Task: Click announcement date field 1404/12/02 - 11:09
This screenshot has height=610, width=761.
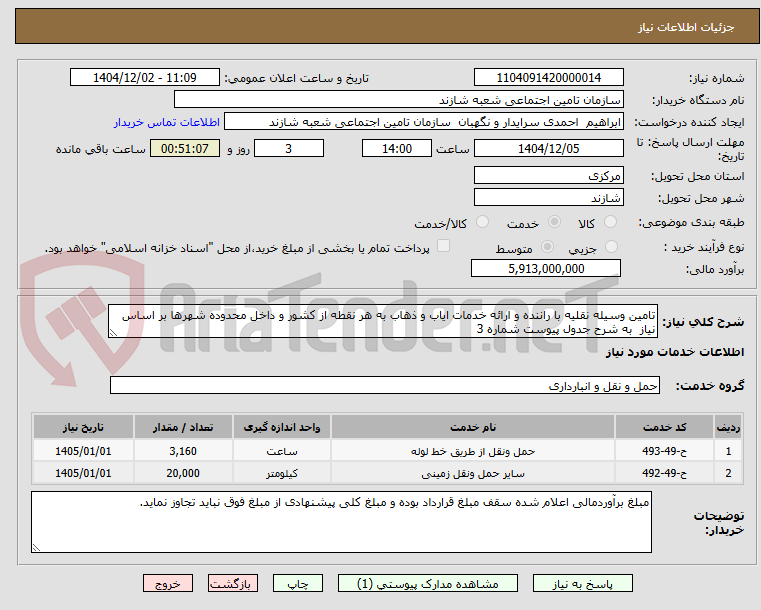Action: [145, 78]
